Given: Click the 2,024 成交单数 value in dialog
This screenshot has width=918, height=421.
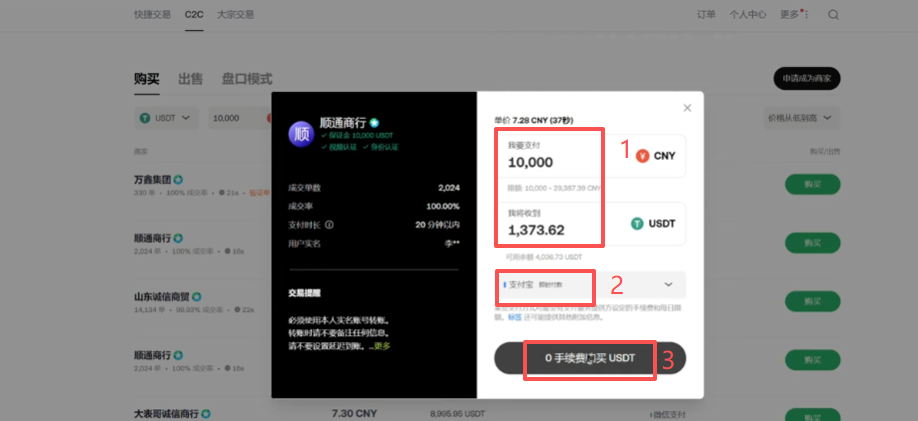Looking at the screenshot, I should [448, 188].
